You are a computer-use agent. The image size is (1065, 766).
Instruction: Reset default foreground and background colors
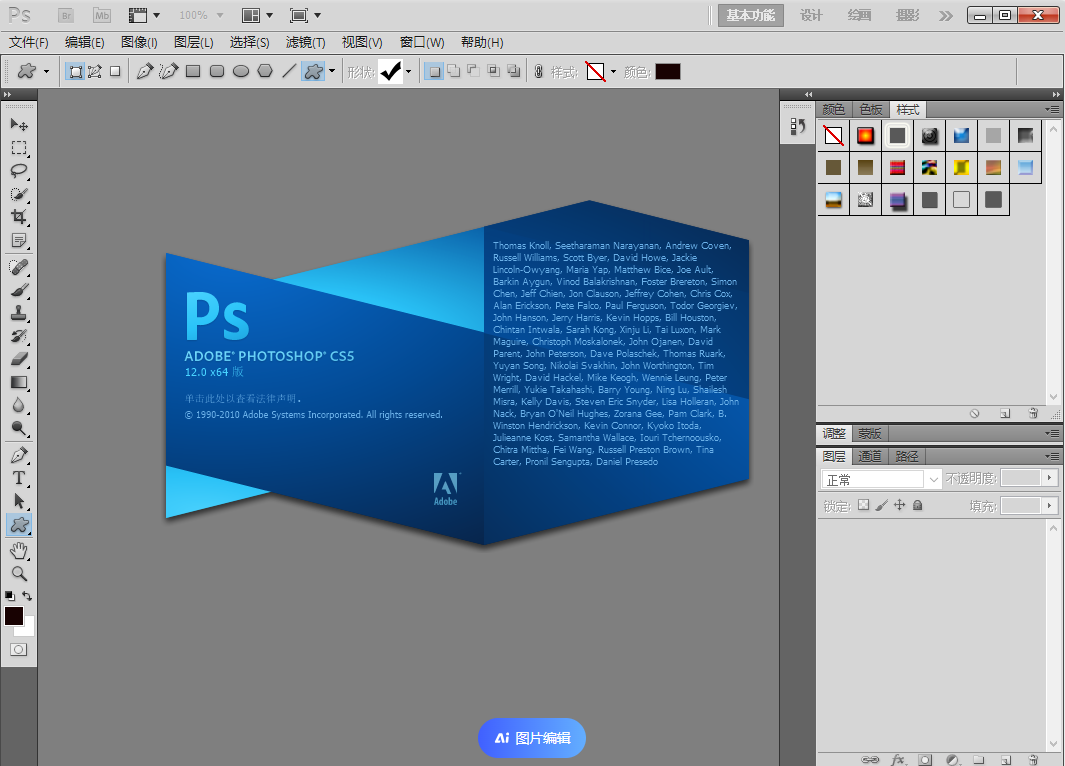pyautogui.click(x=10, y=596)
